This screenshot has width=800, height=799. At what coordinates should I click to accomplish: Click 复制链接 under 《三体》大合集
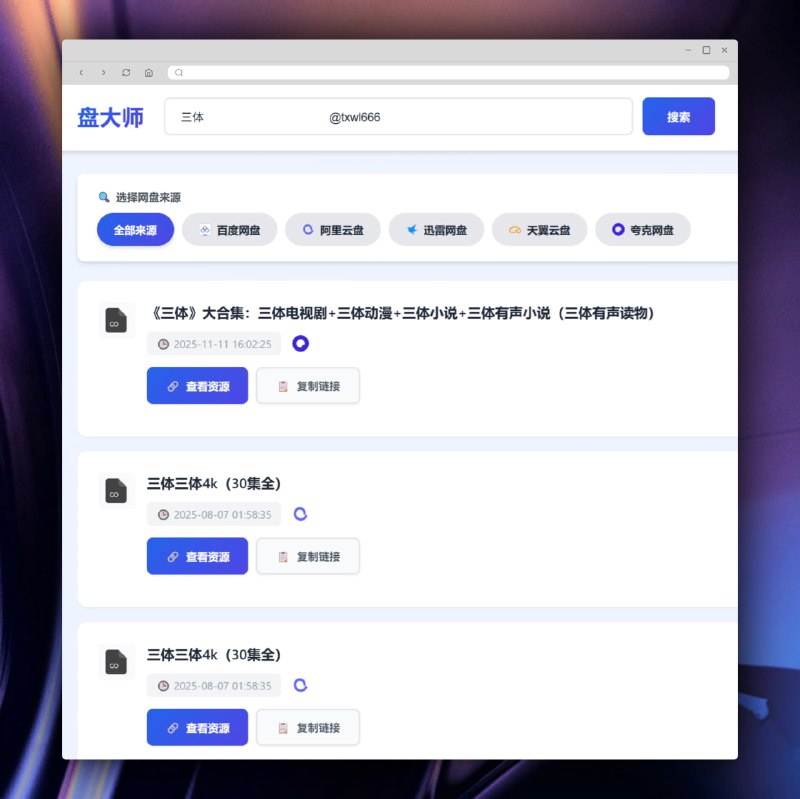(308, 386)
